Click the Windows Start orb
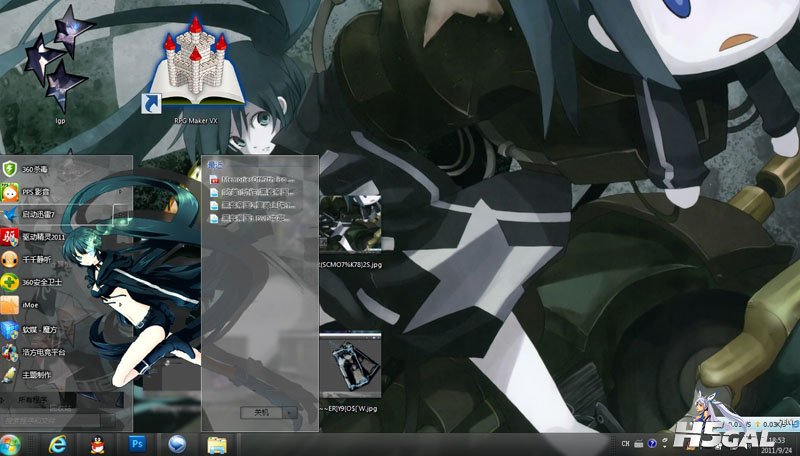This screenshot has height=456, width=800. tap(10, 445)
